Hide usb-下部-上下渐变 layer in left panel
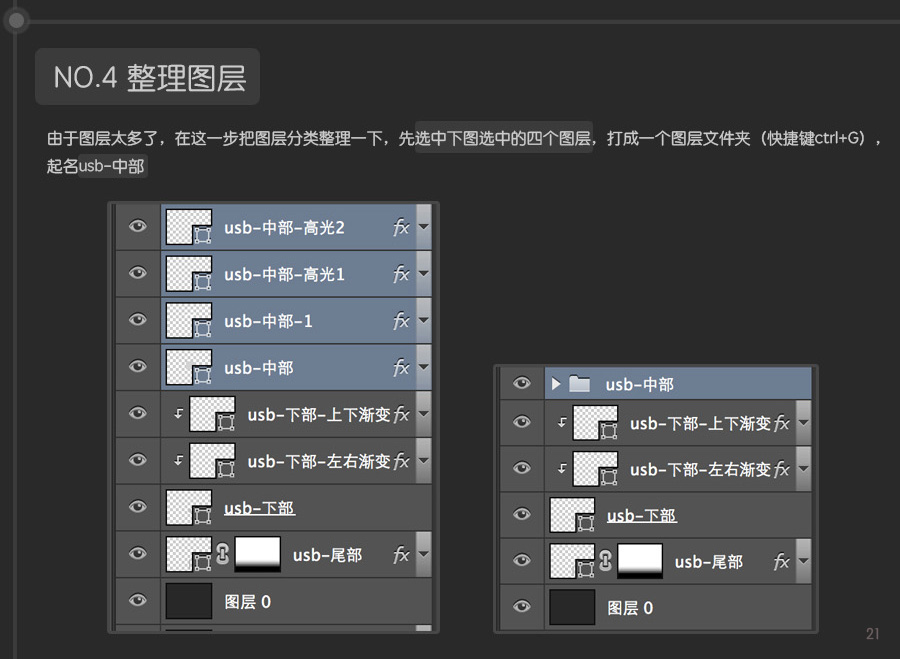Screen dimensions: 900x659 (138, 413)
